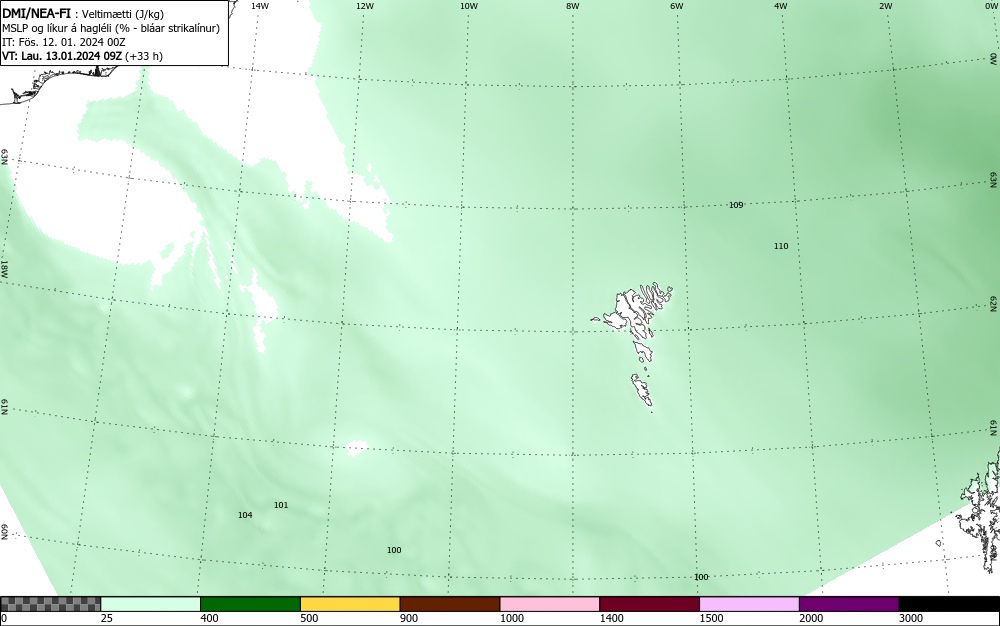The height and width of the screenshot is (626, 1000).
Task: Click the legend value label 400
Action: pyautogui.click(x=209, y=618)
